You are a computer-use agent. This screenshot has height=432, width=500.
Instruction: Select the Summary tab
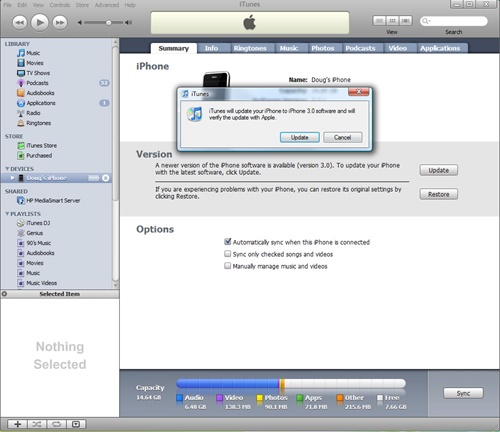pyautogui.click(x=174, y=48)
